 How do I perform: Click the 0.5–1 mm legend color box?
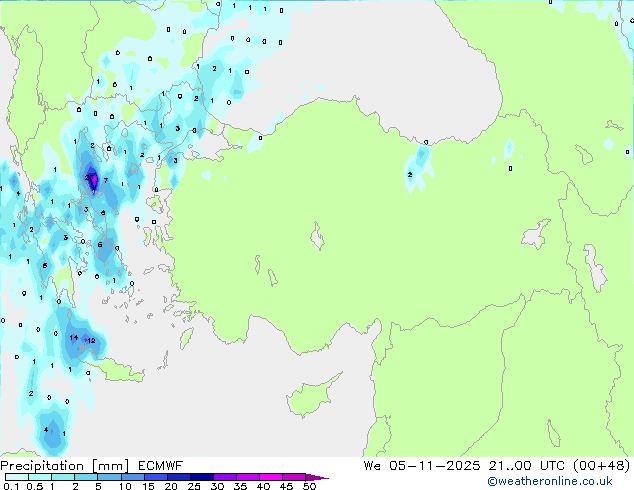click(x=40, y=477)
